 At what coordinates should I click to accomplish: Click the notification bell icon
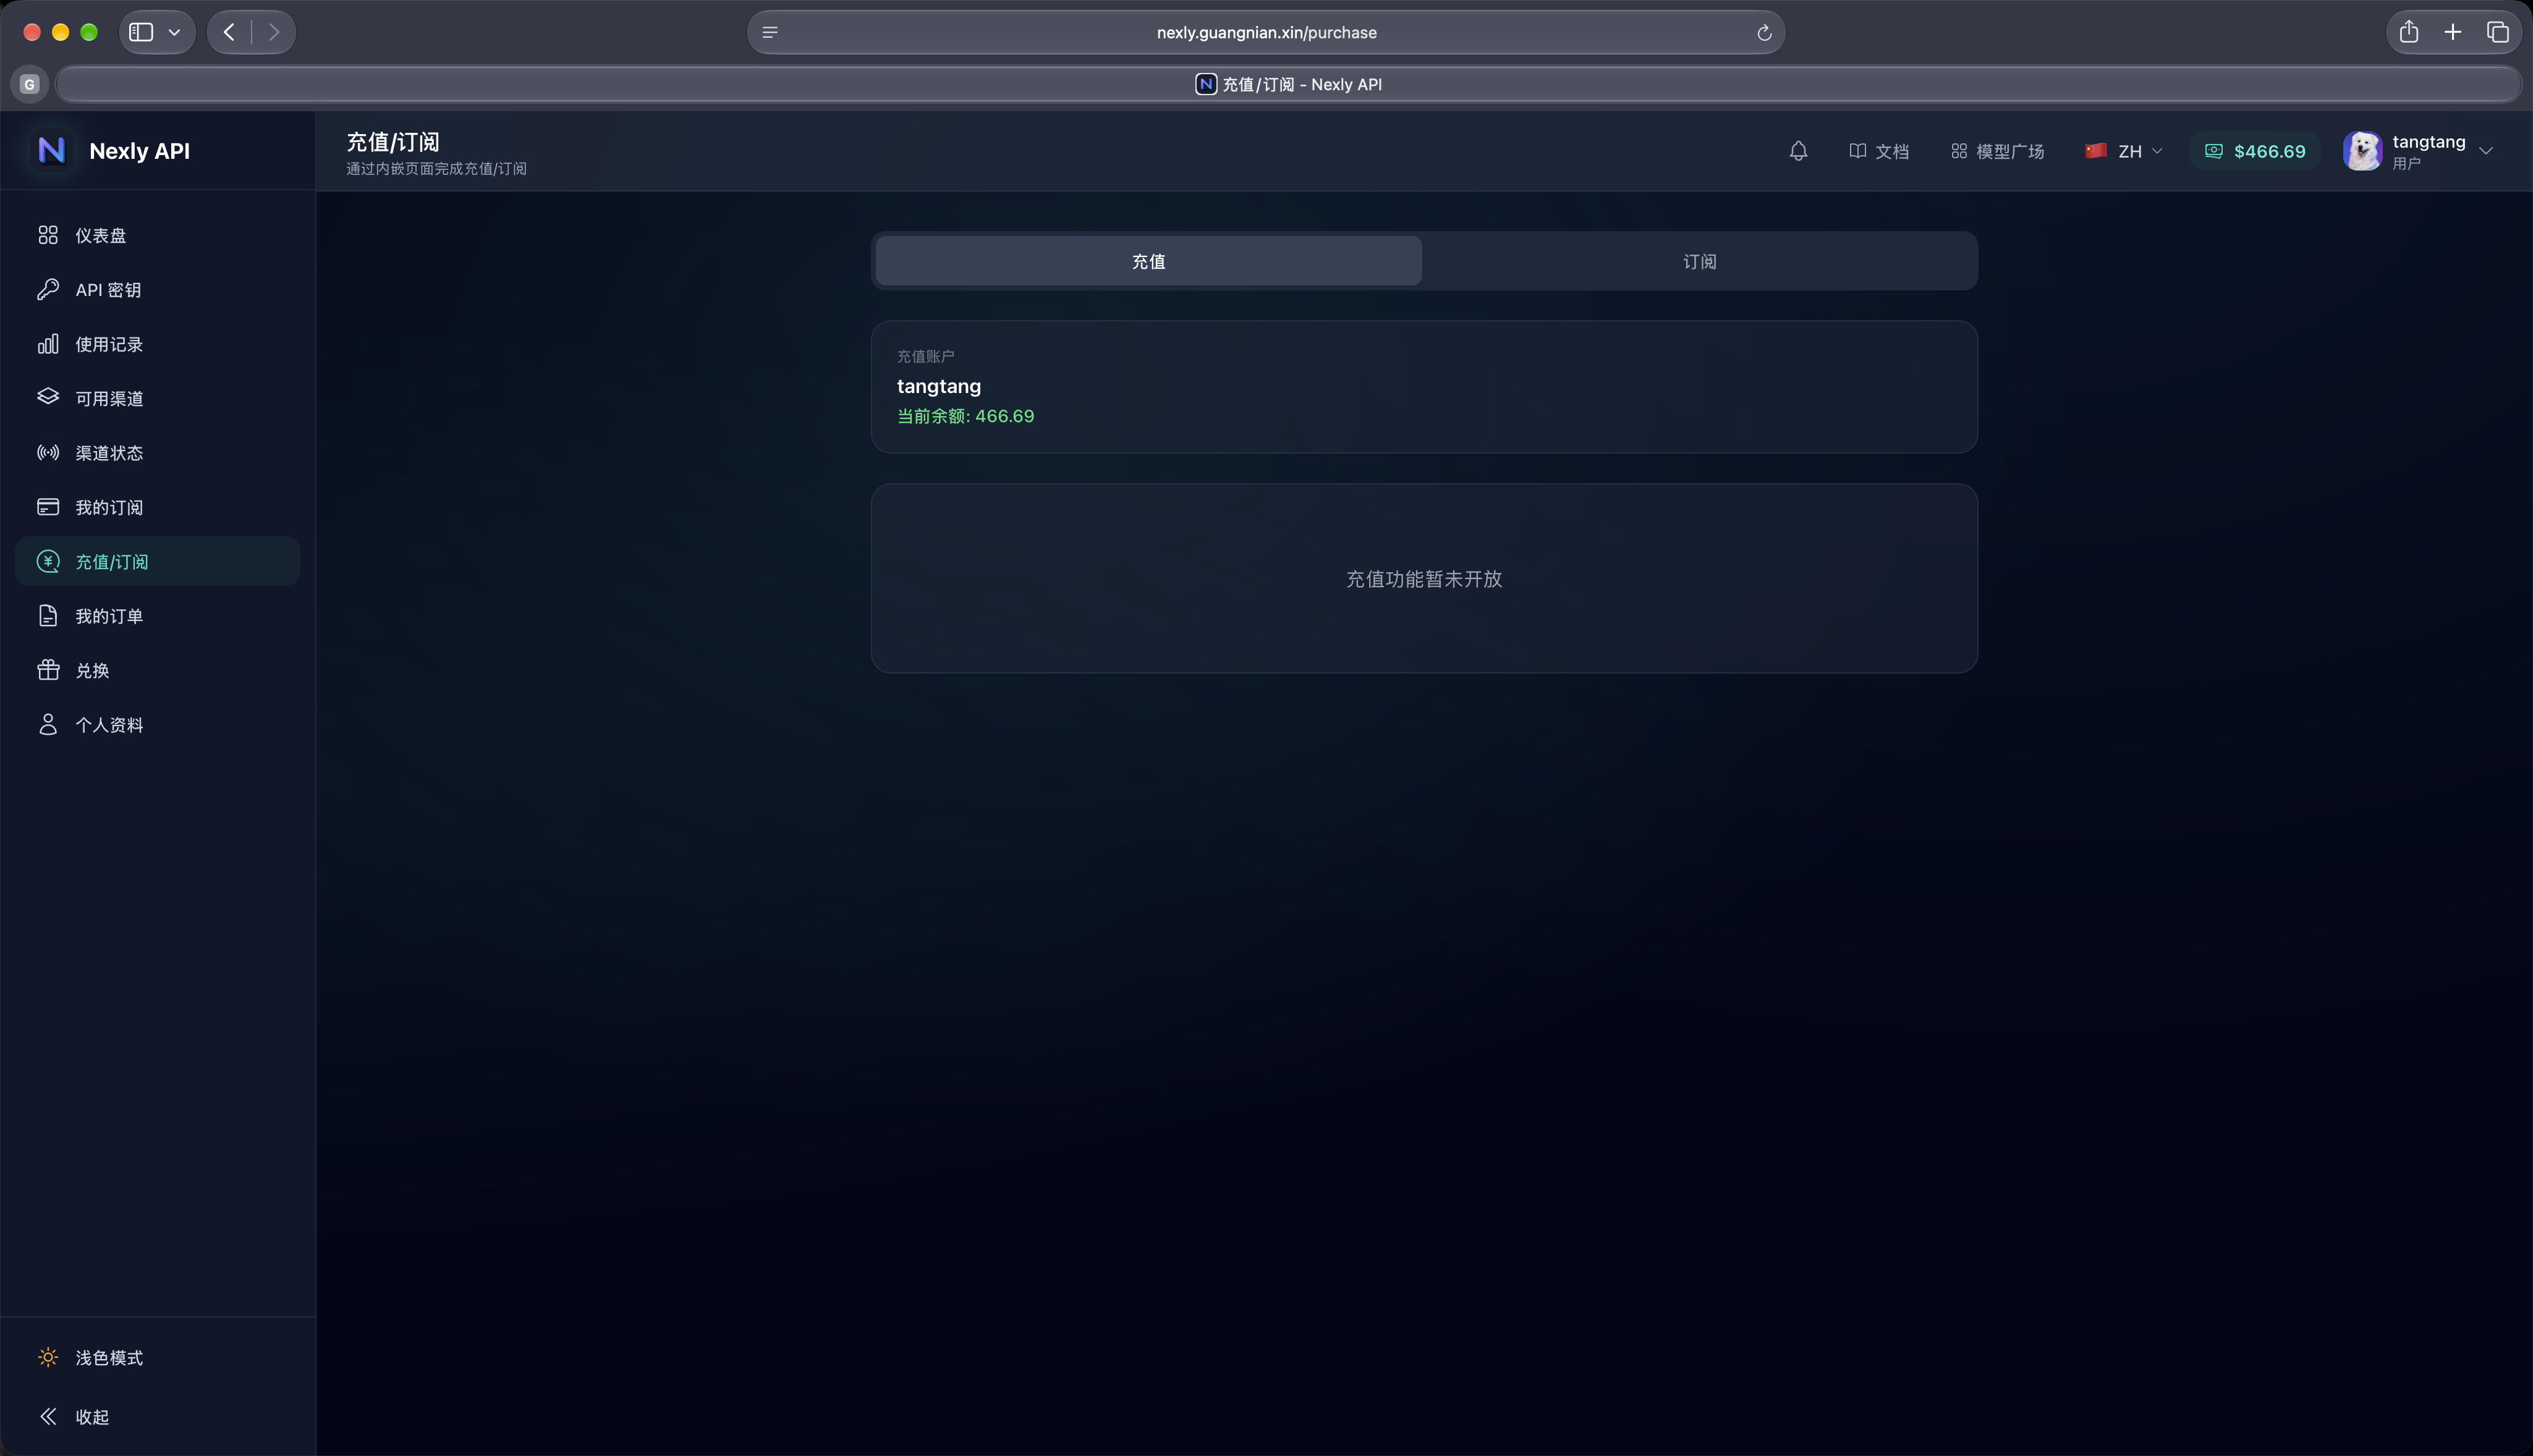pyautogui.click(x=1798, y=151)
